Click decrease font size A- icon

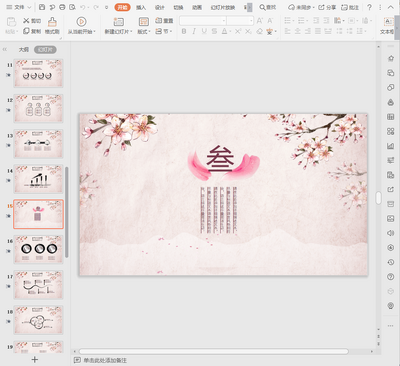[x=270, y=21]
